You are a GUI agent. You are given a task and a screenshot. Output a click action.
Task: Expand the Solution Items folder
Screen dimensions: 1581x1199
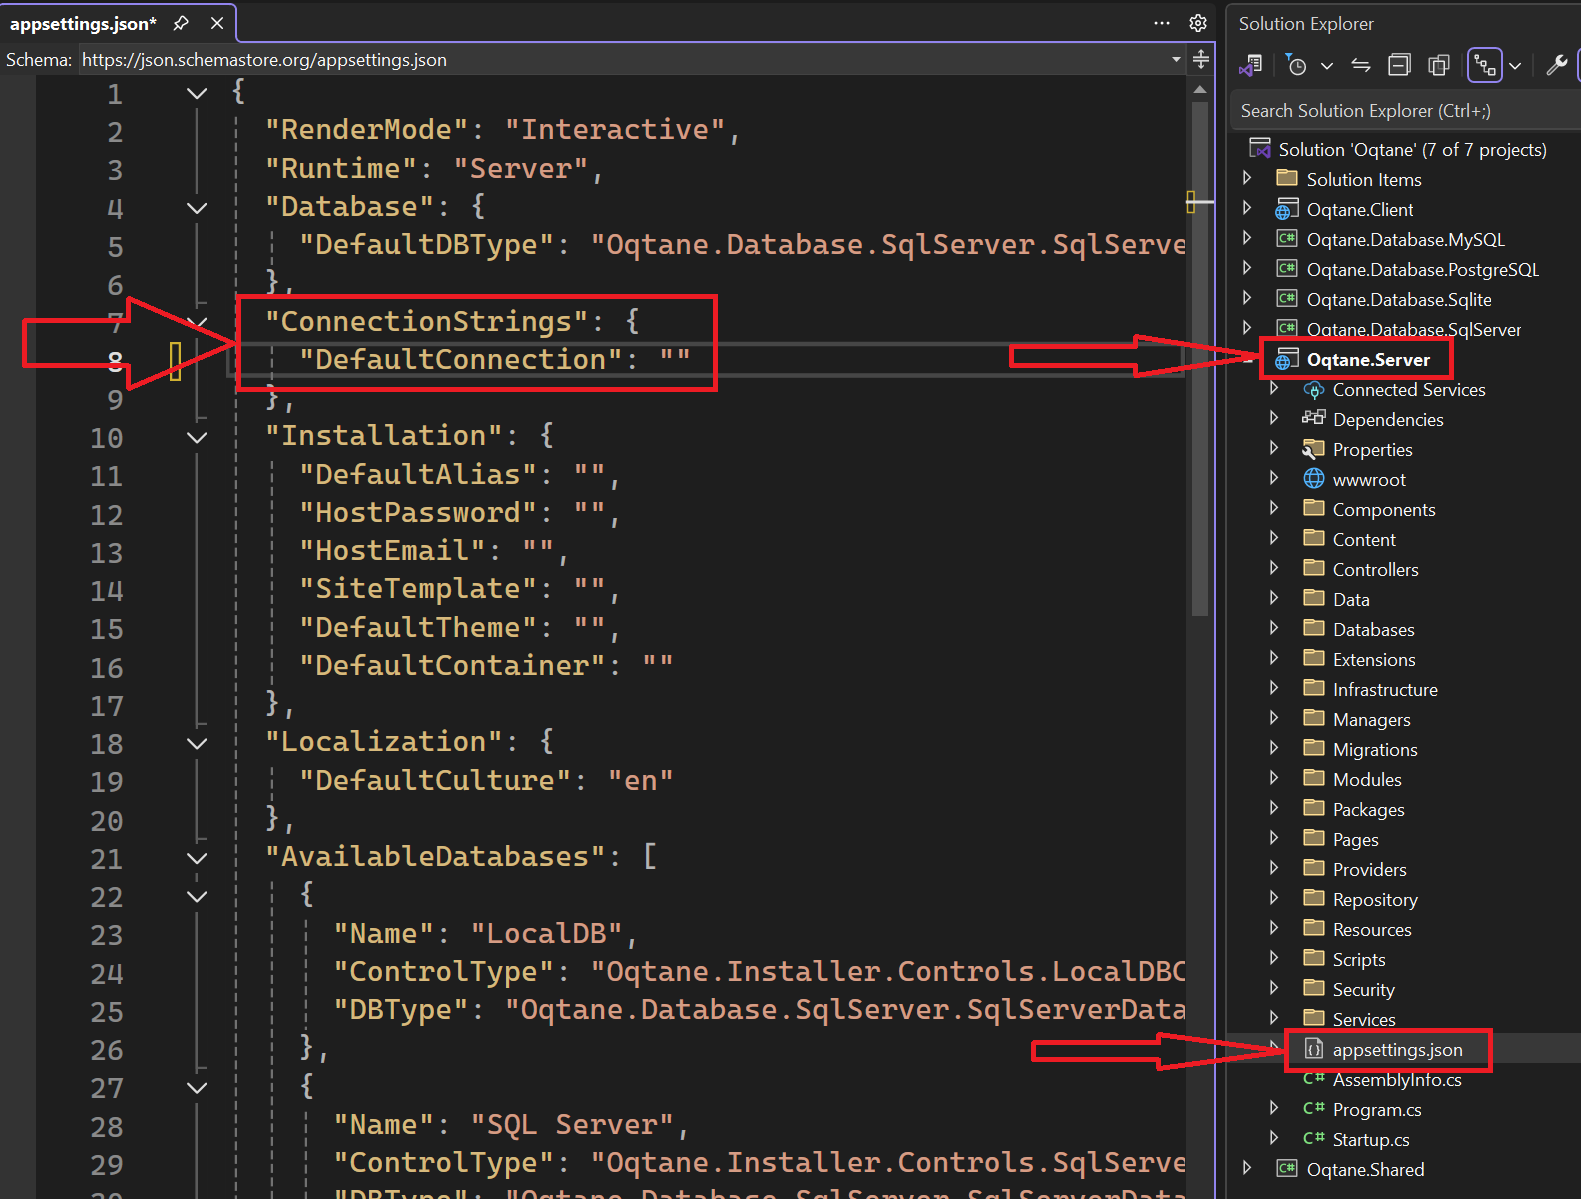point(1247,178)
